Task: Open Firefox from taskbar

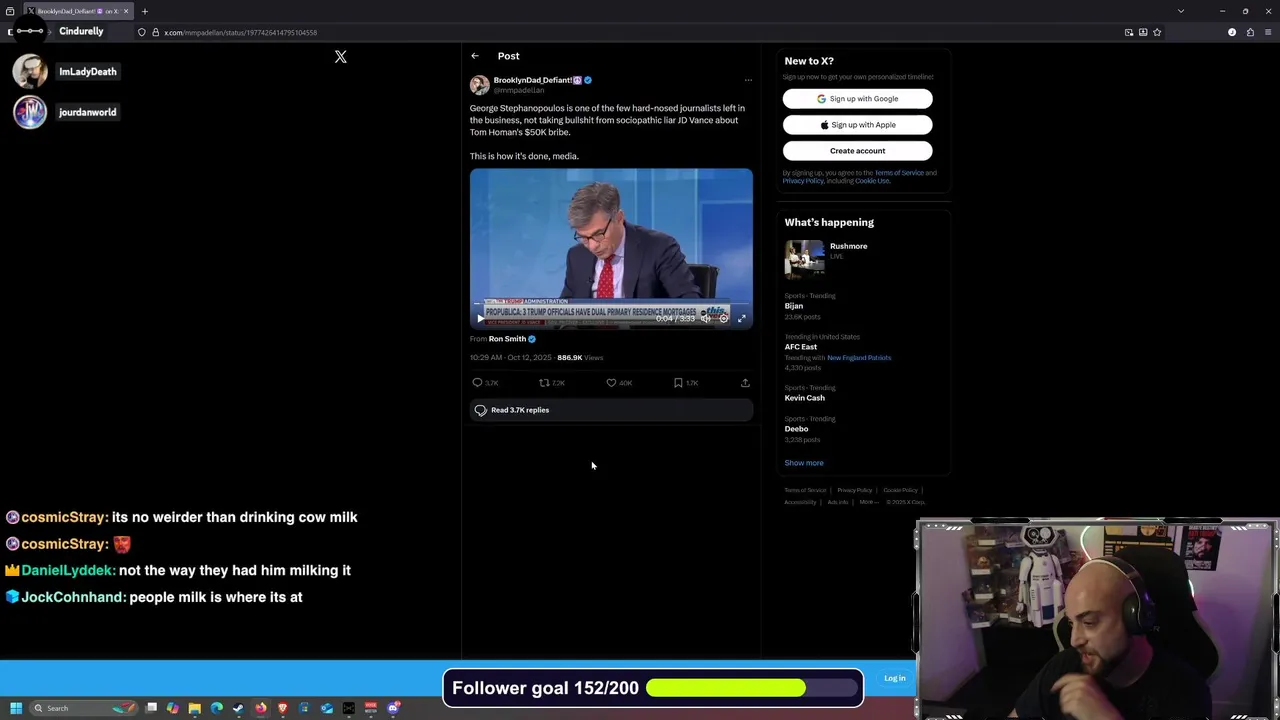Action: pyautogui.click(x=261, y=708)
